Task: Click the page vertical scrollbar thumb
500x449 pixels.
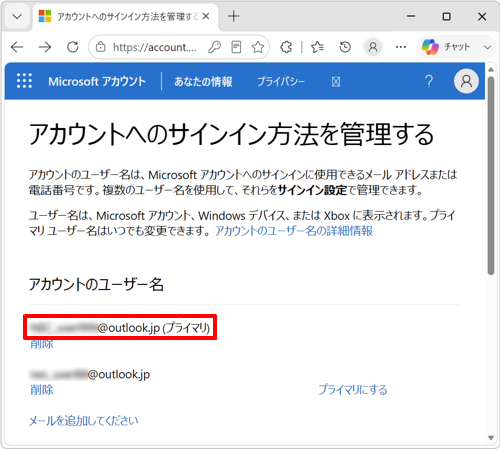Action: (491, 176)
